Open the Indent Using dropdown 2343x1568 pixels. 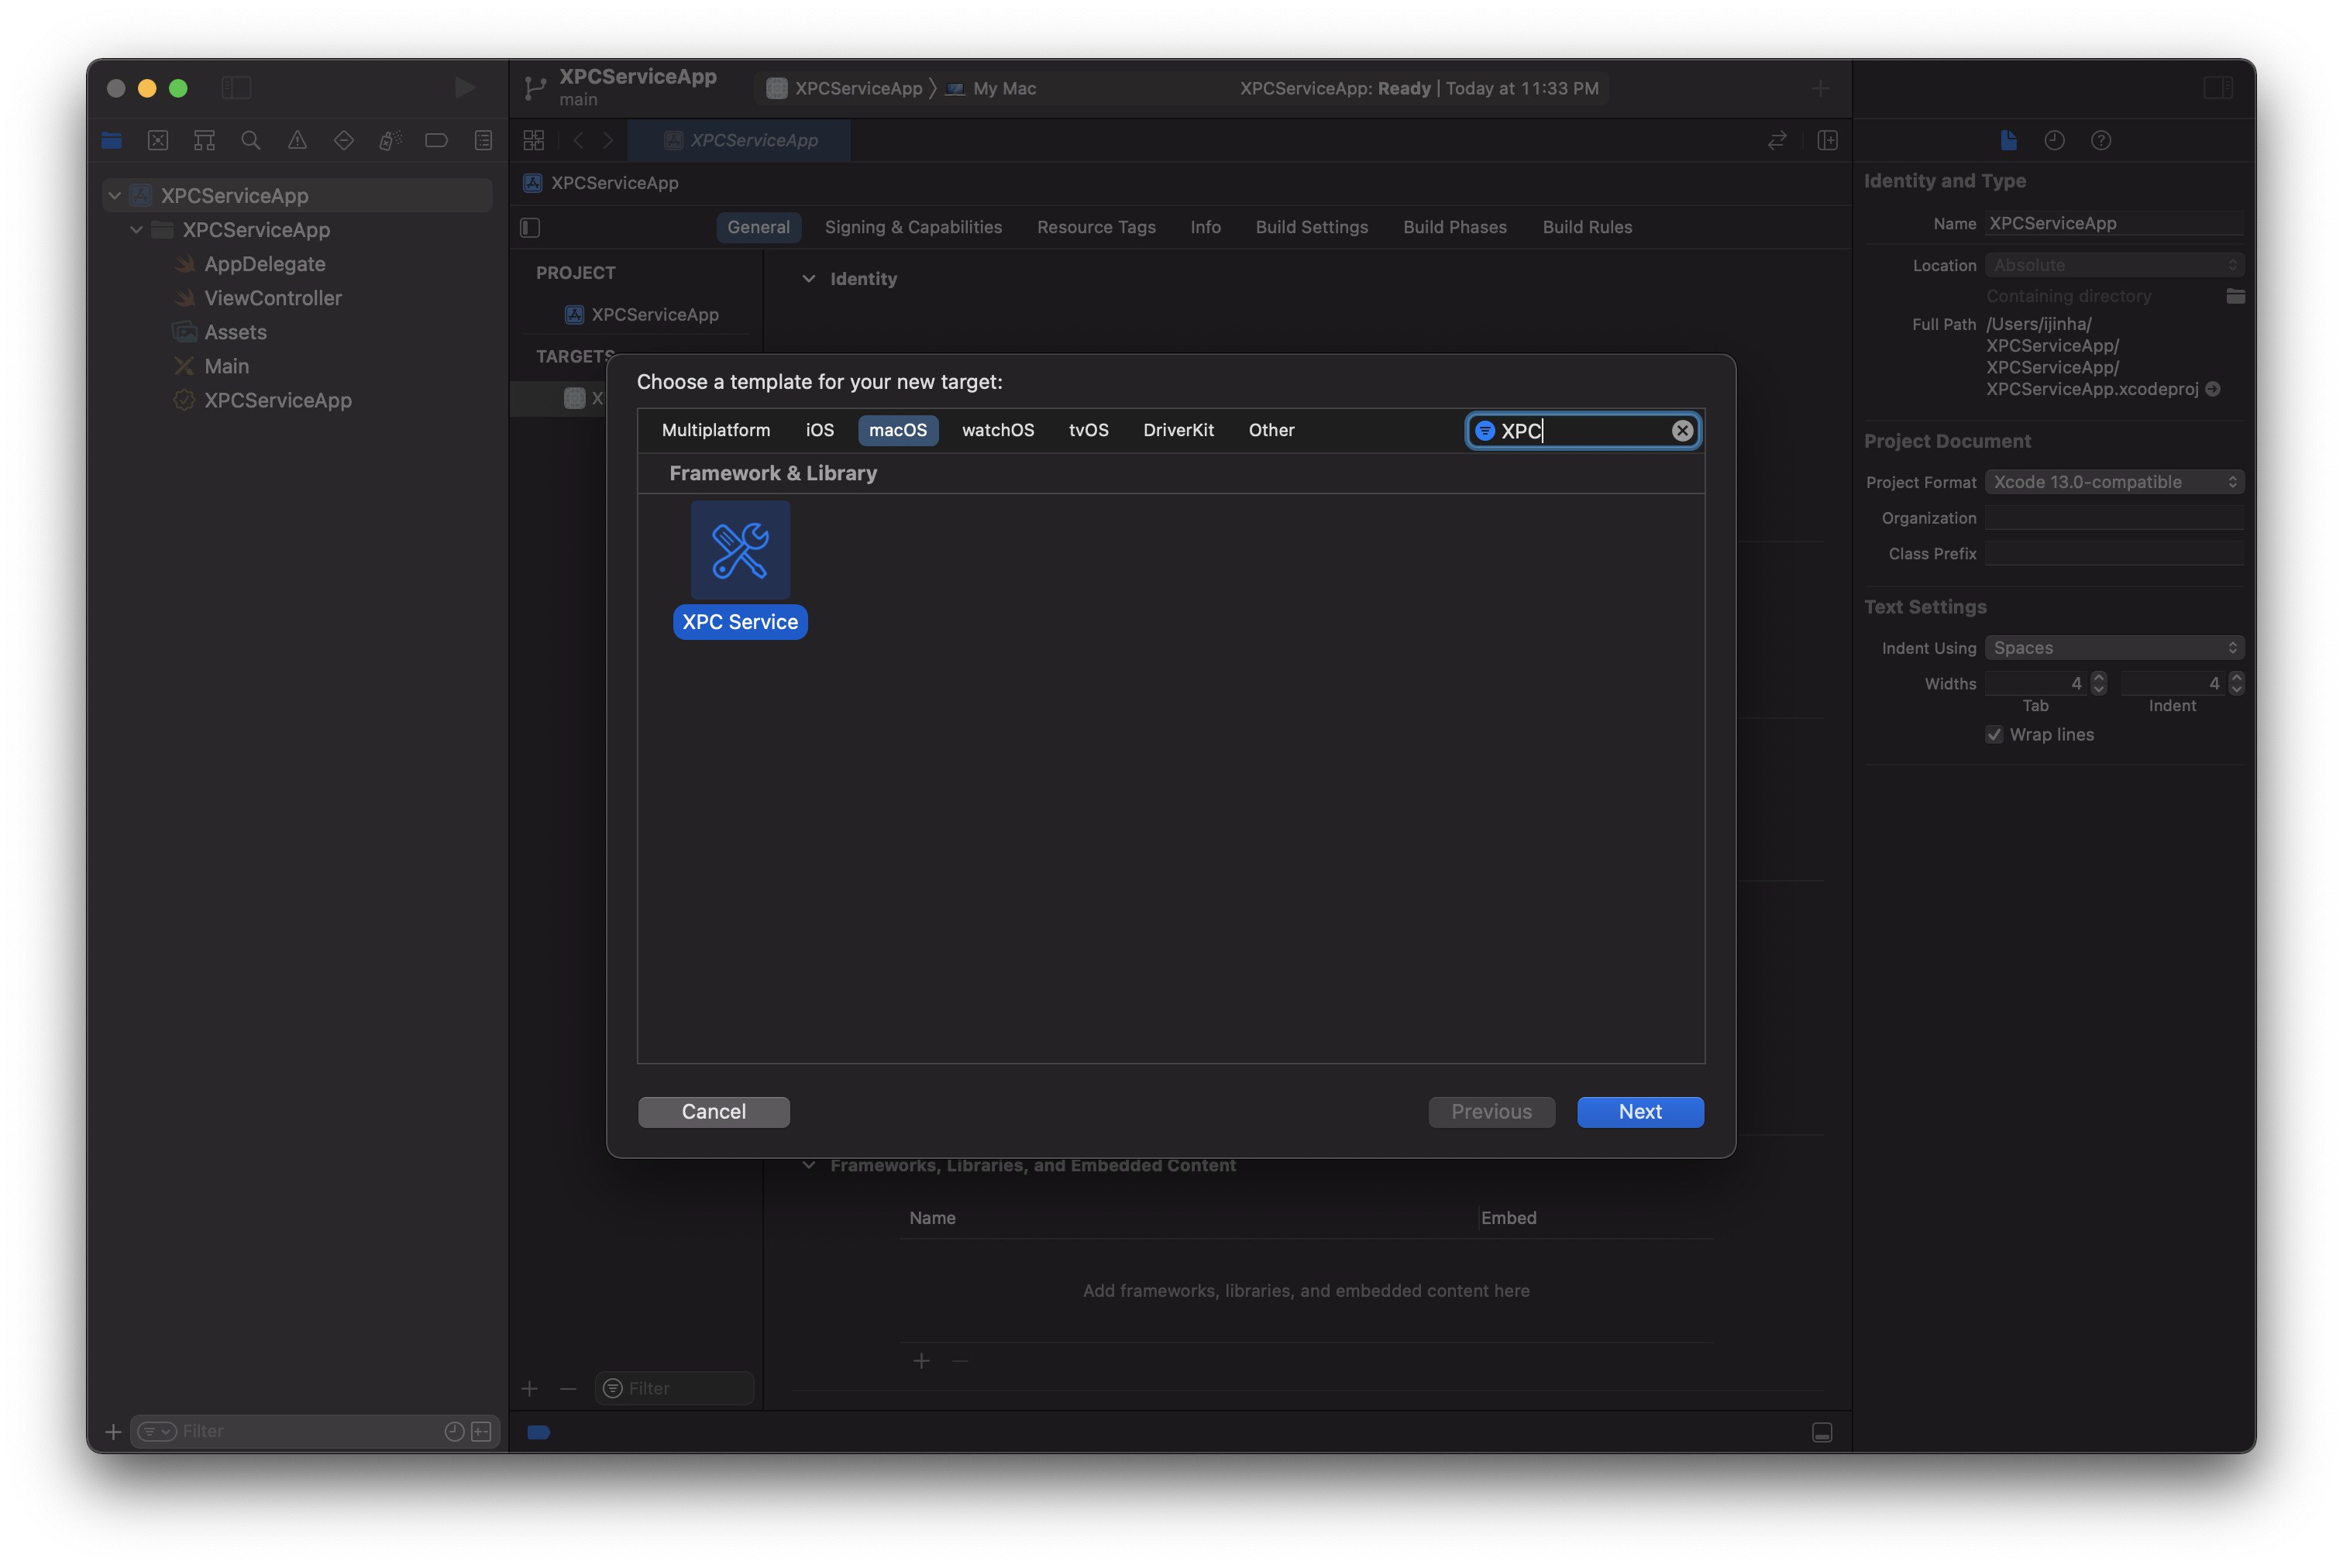[2114, 648]
